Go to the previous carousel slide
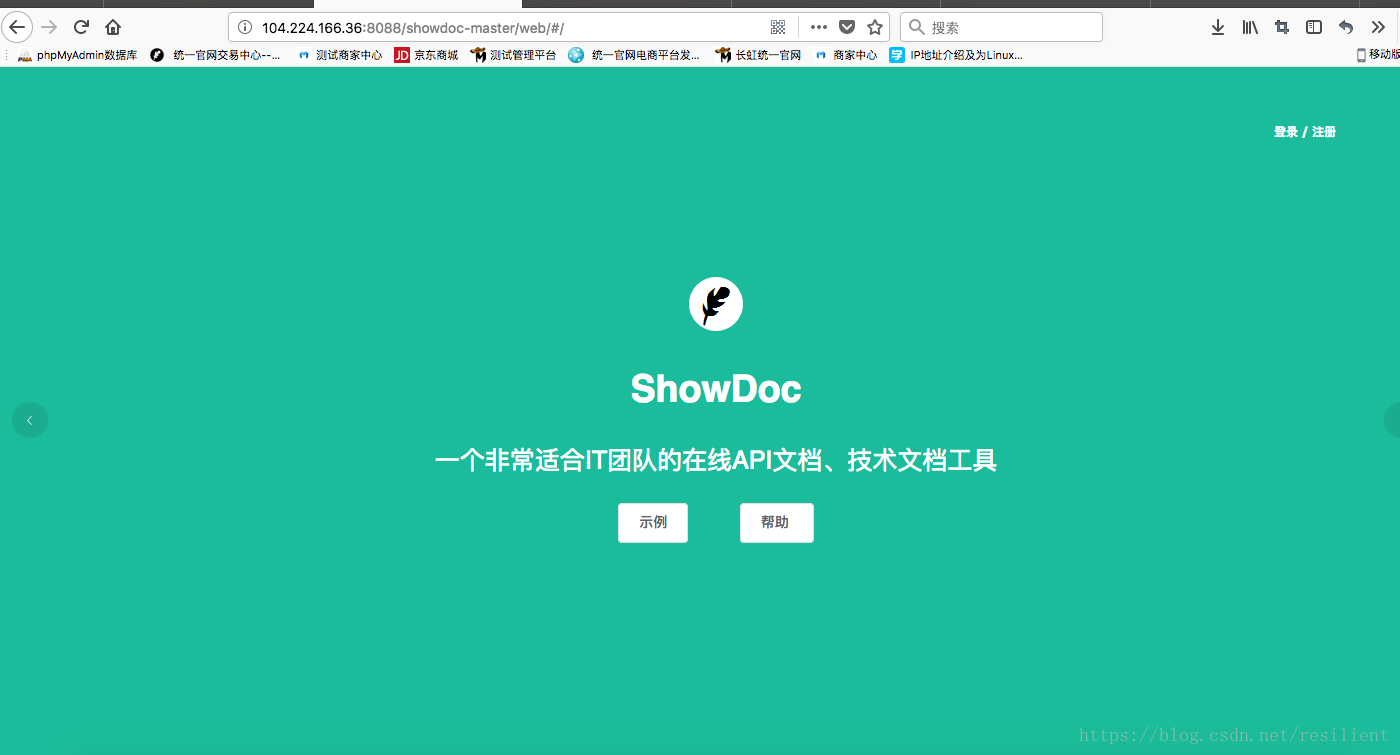This screenshot has height=755, width=1400. (30, 420)
